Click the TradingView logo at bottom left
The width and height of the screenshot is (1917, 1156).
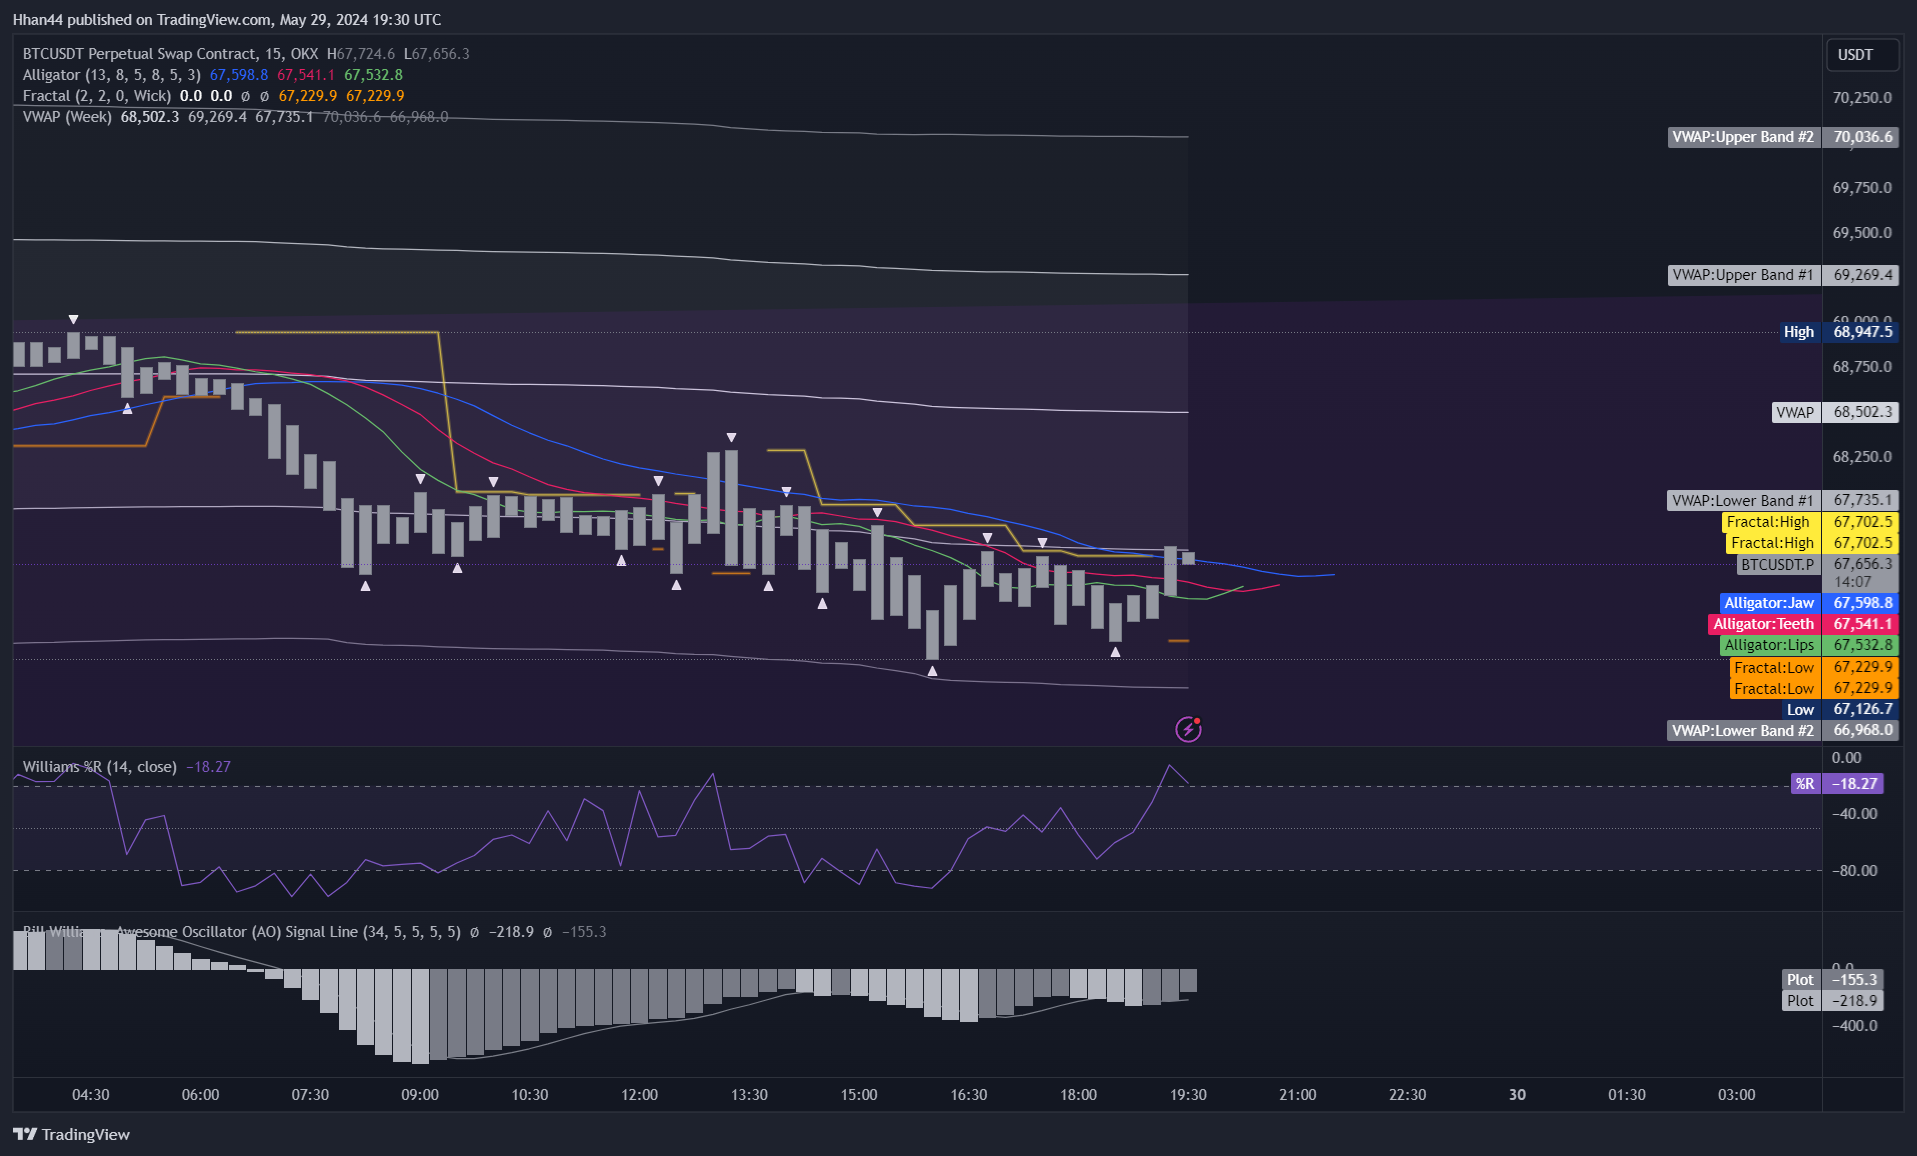71,1134
